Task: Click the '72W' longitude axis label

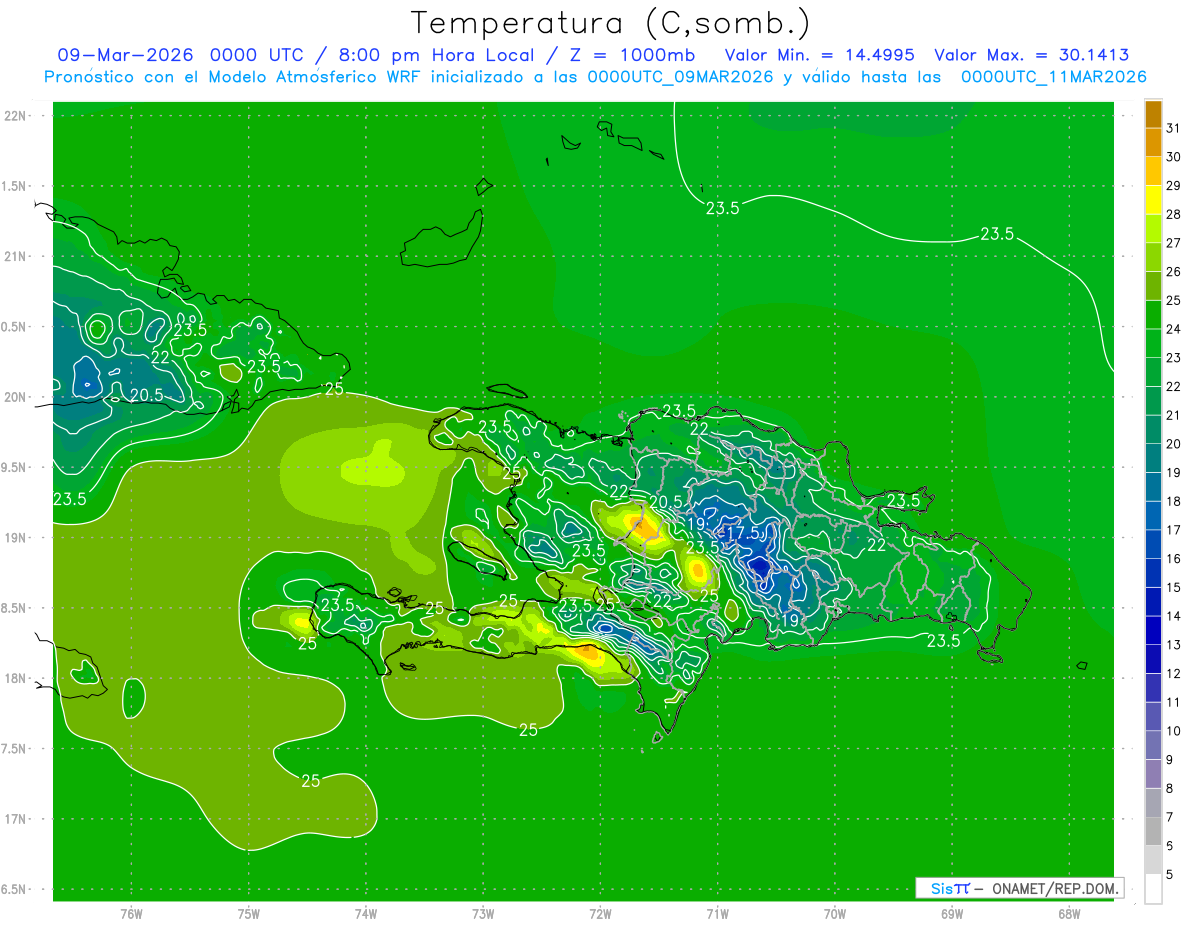Action: click(x=600, y=914)
